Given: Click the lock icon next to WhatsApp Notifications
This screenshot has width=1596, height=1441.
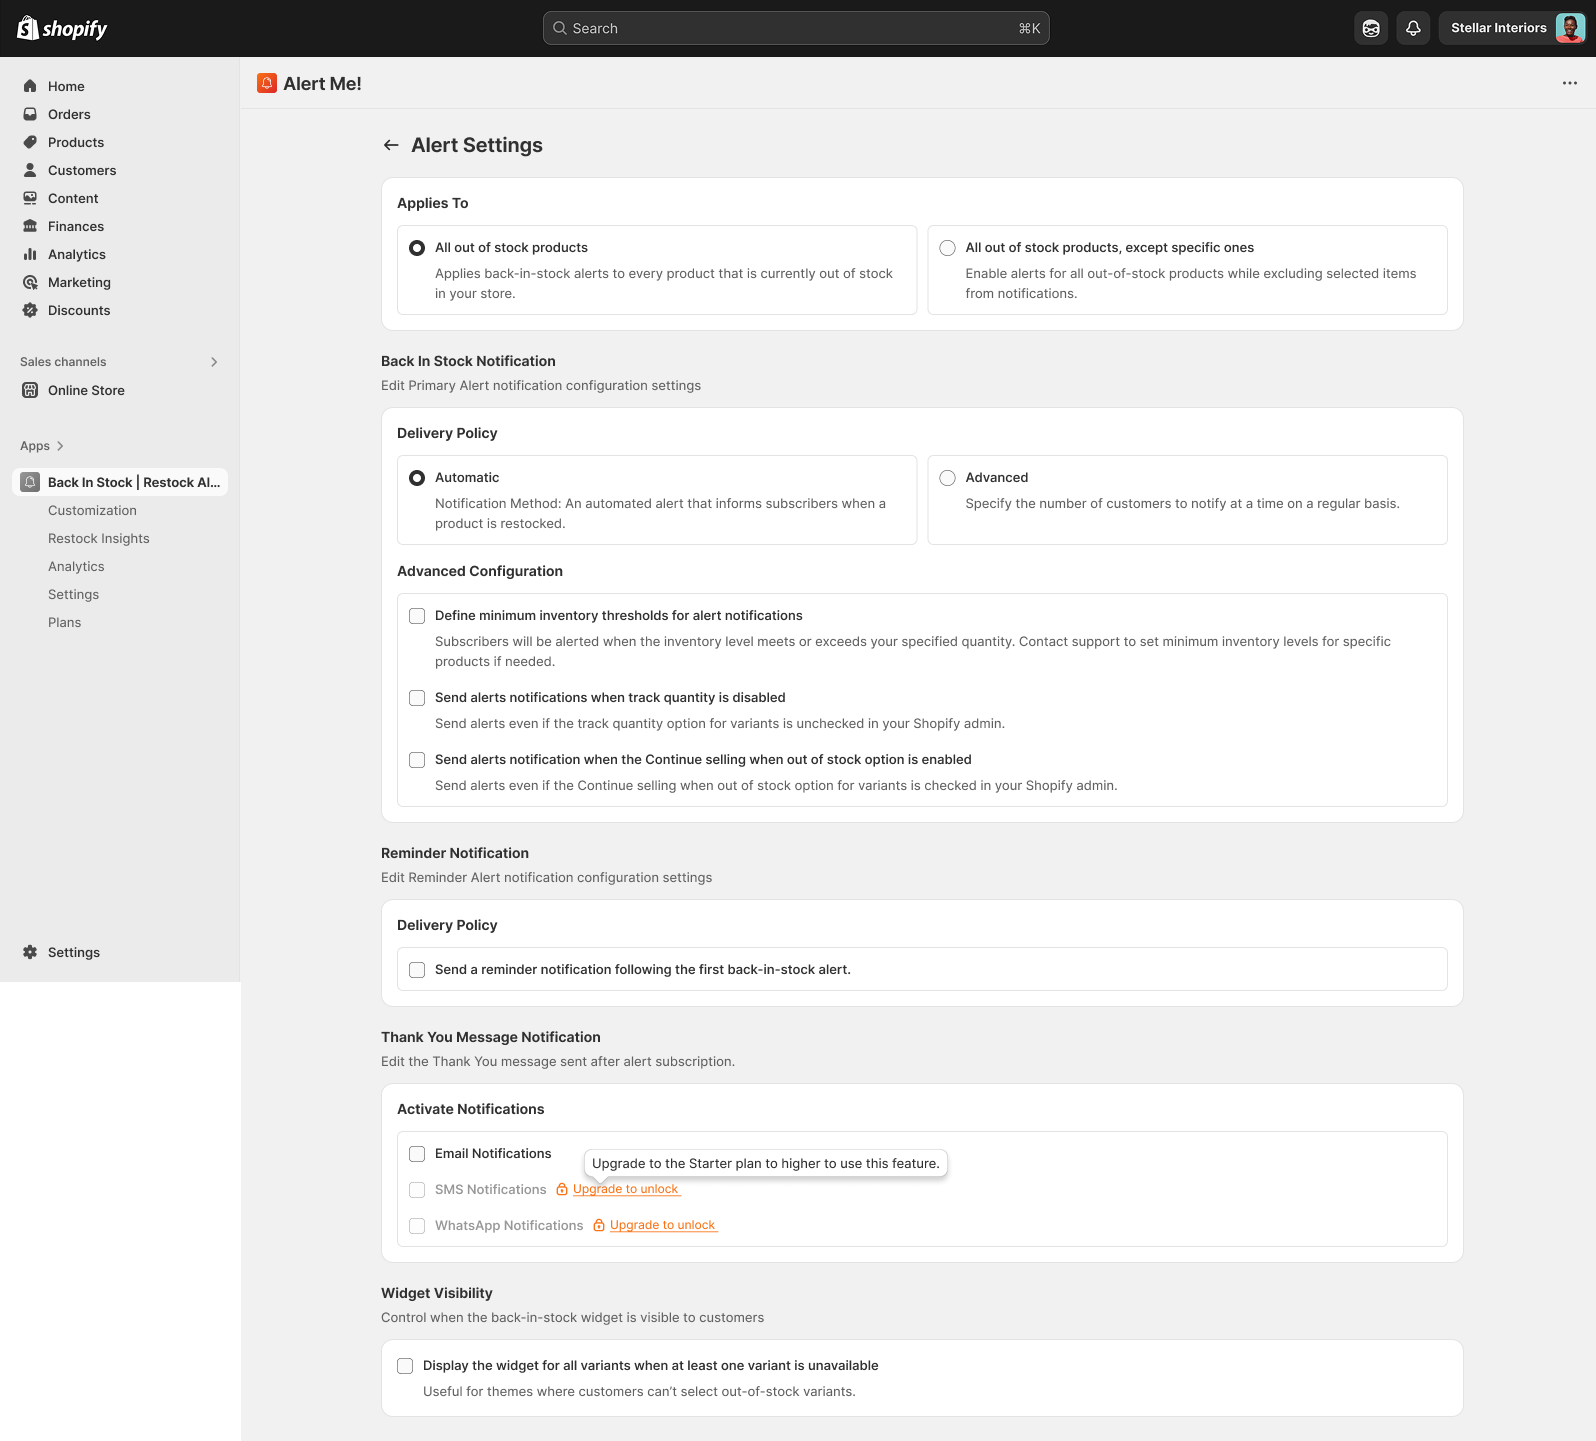Looking at the screenshot, I should click(x=599, y=1225).
